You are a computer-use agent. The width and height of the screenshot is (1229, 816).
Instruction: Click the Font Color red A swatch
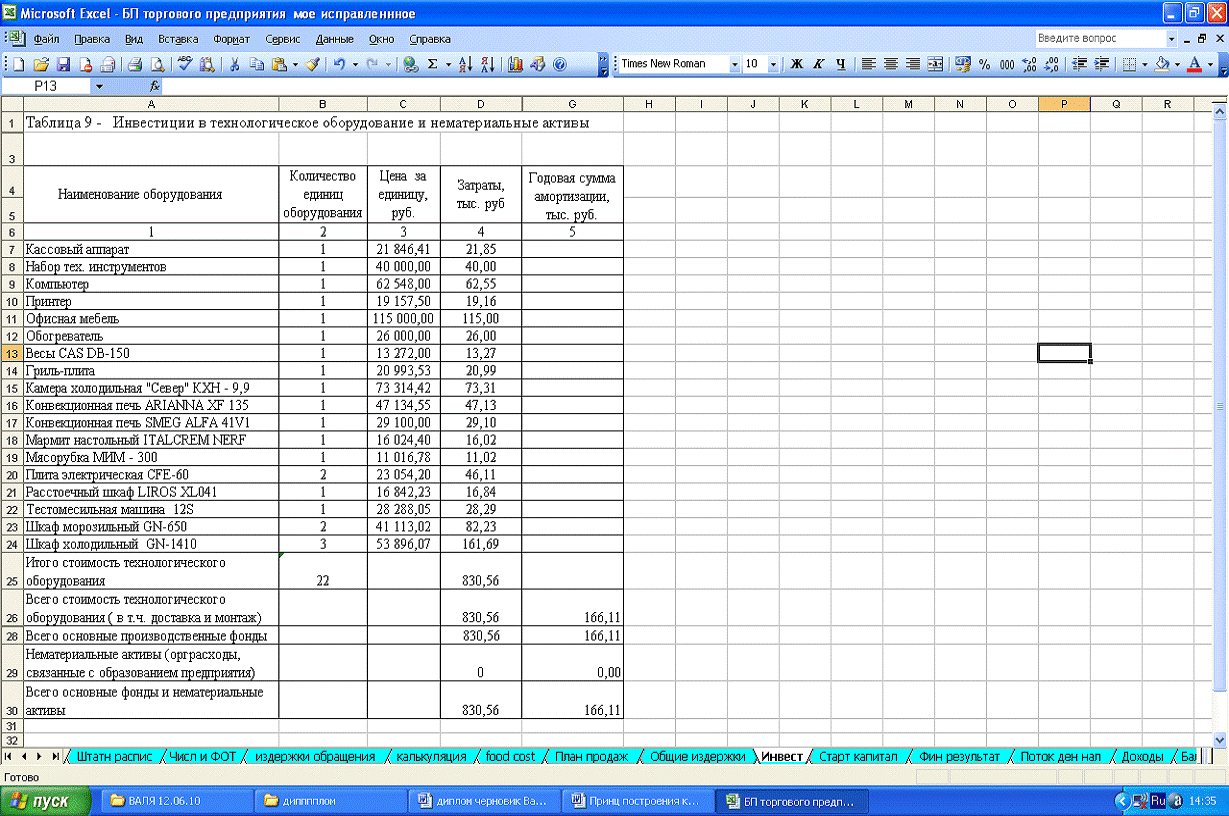[x=1196, y=64]
